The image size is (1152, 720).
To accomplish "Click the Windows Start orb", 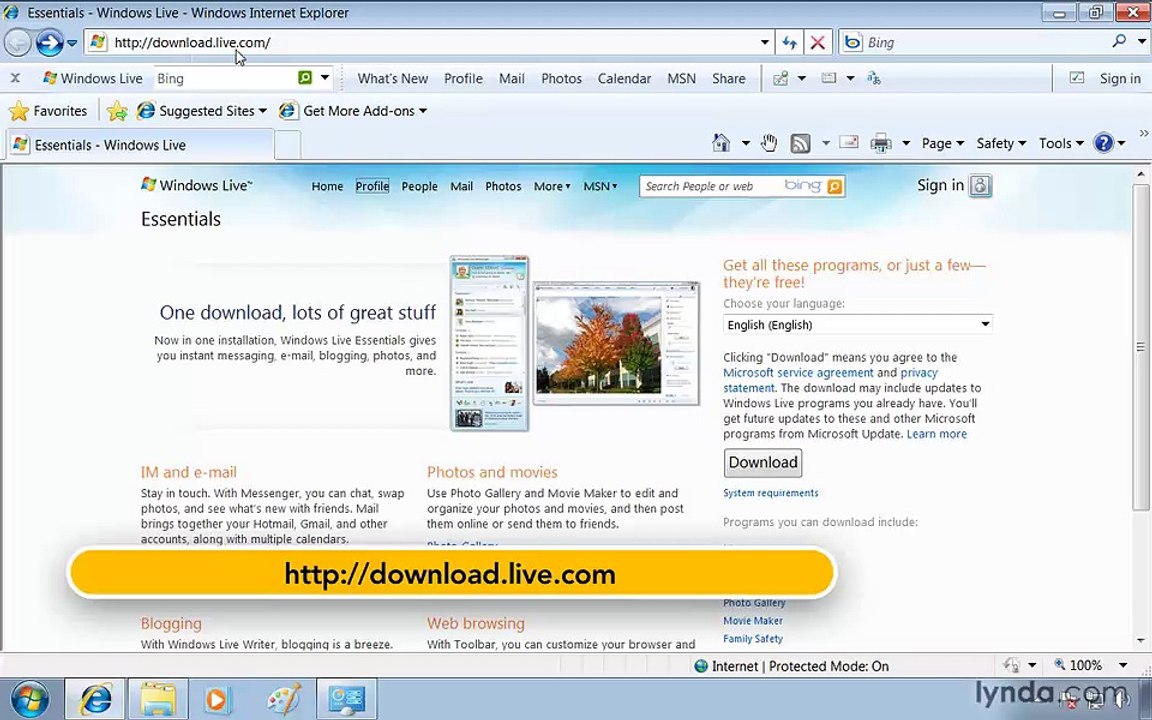I will (30, 699).
